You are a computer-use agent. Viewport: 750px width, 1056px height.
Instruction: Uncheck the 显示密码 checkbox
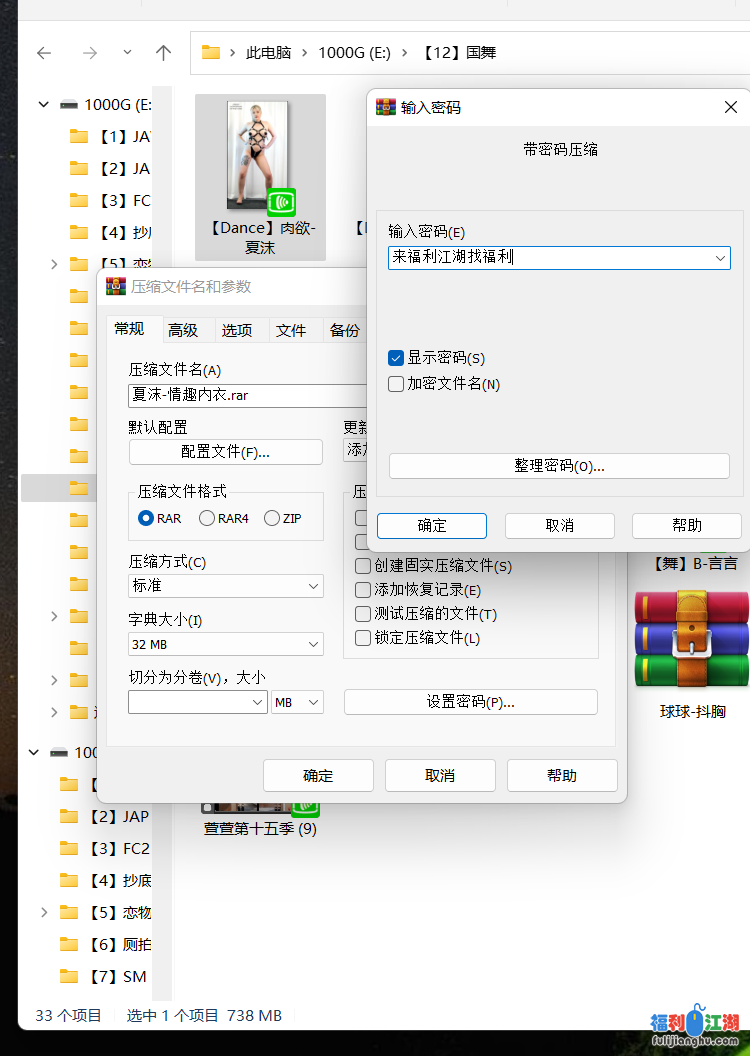(396, 358)
